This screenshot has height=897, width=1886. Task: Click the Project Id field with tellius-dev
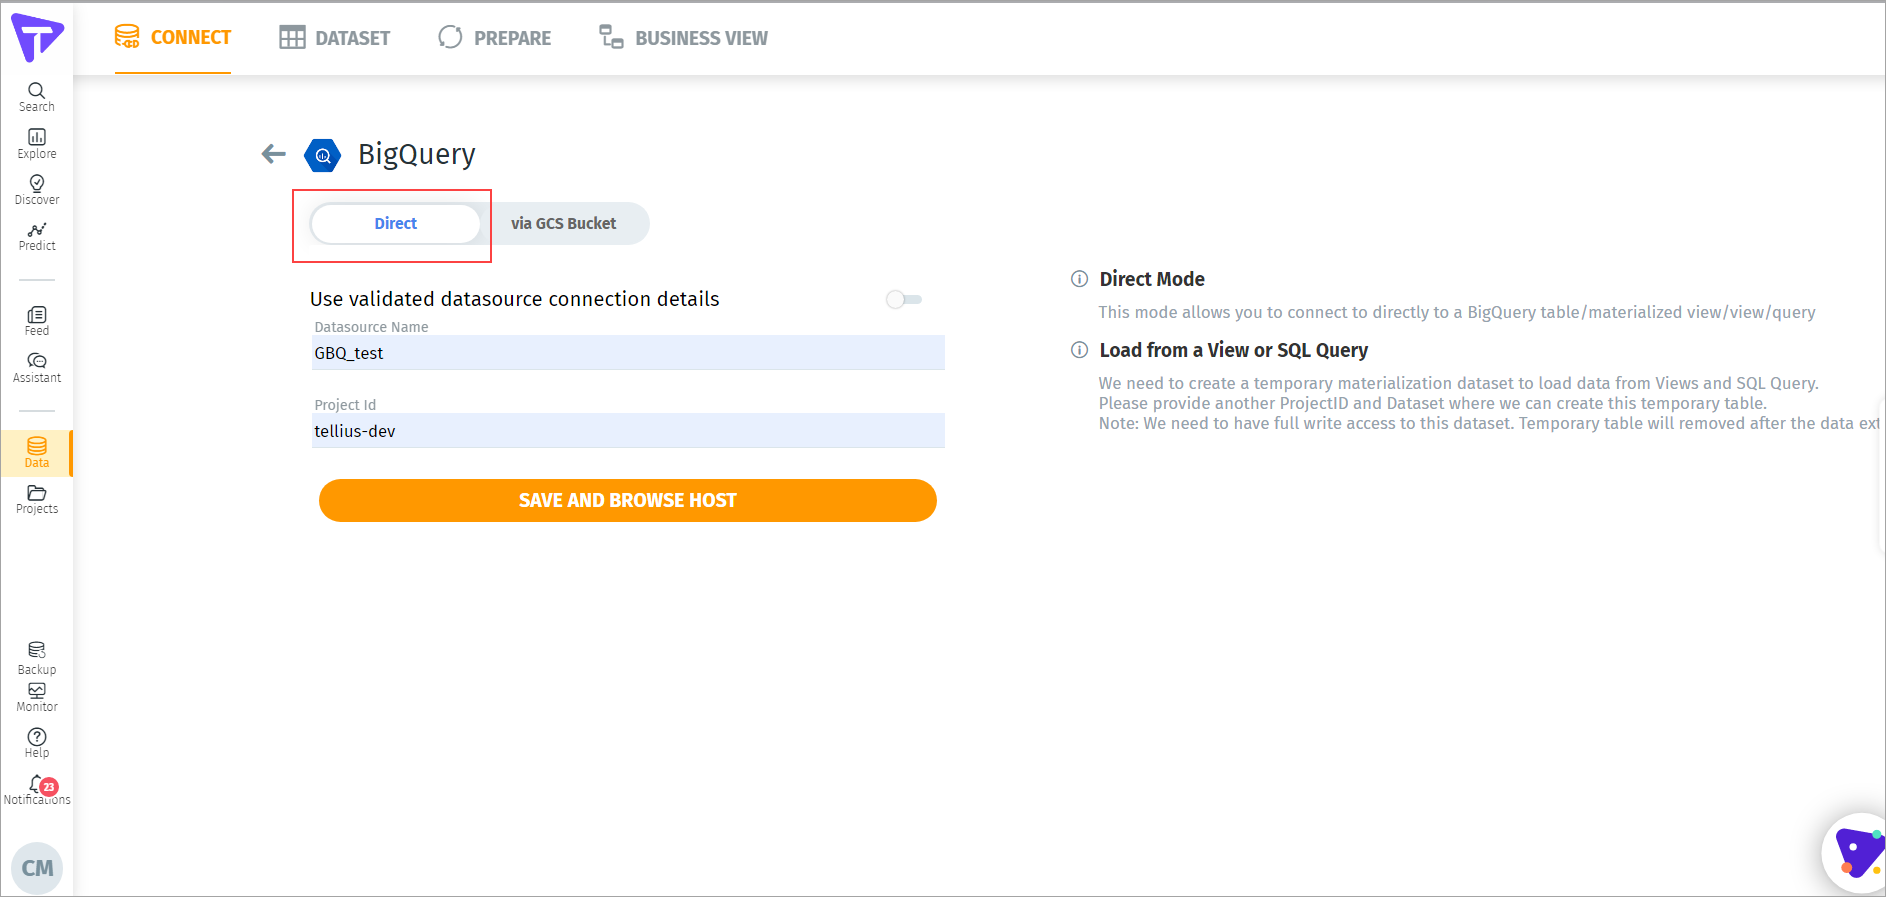[628, 431]
